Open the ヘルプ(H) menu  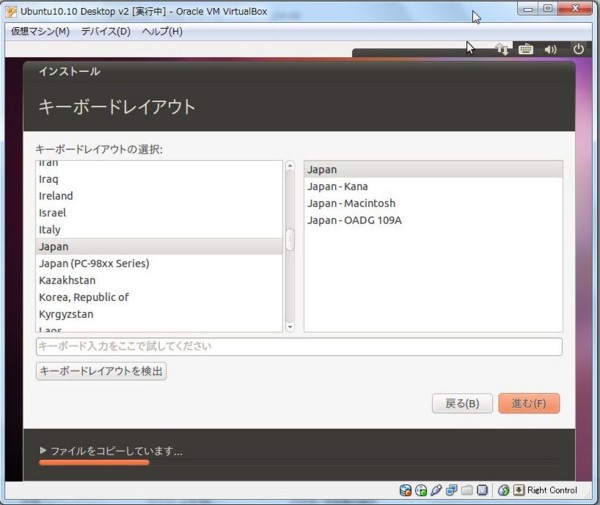[162, 31]
